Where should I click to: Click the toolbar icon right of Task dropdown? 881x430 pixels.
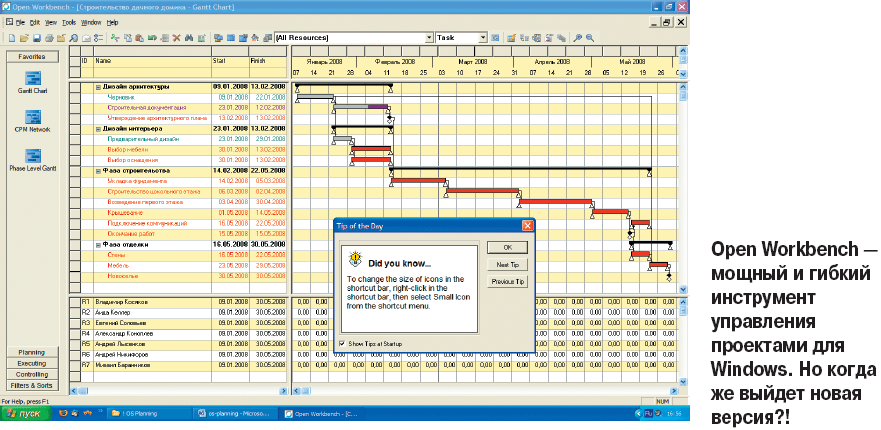point(495,38)
